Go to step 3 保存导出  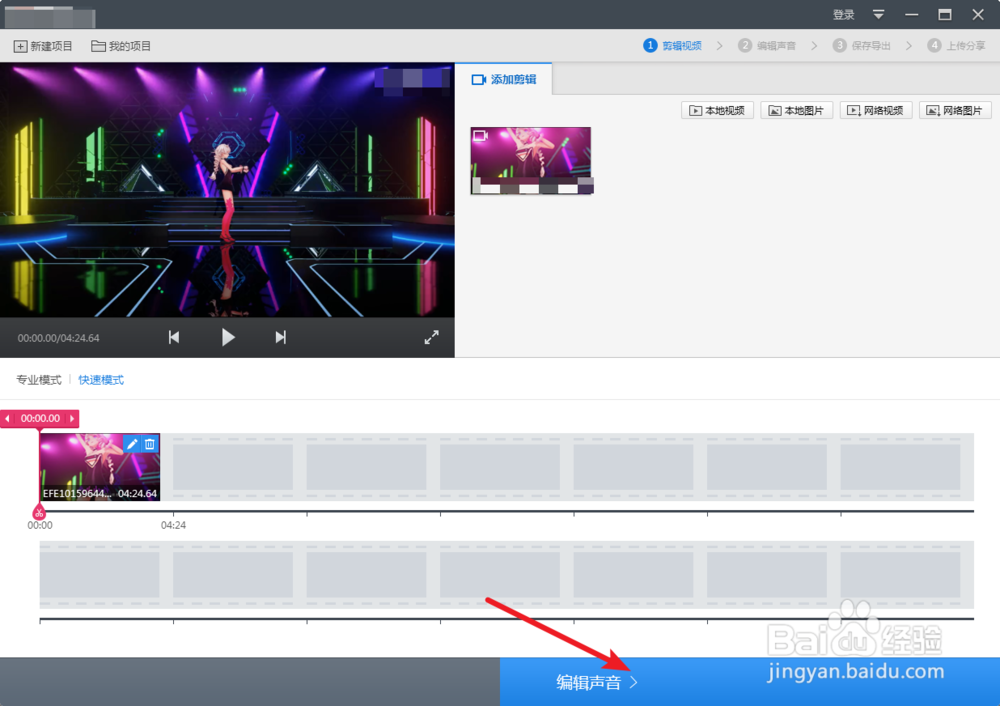pyautogui.click(x=861, y=45)
